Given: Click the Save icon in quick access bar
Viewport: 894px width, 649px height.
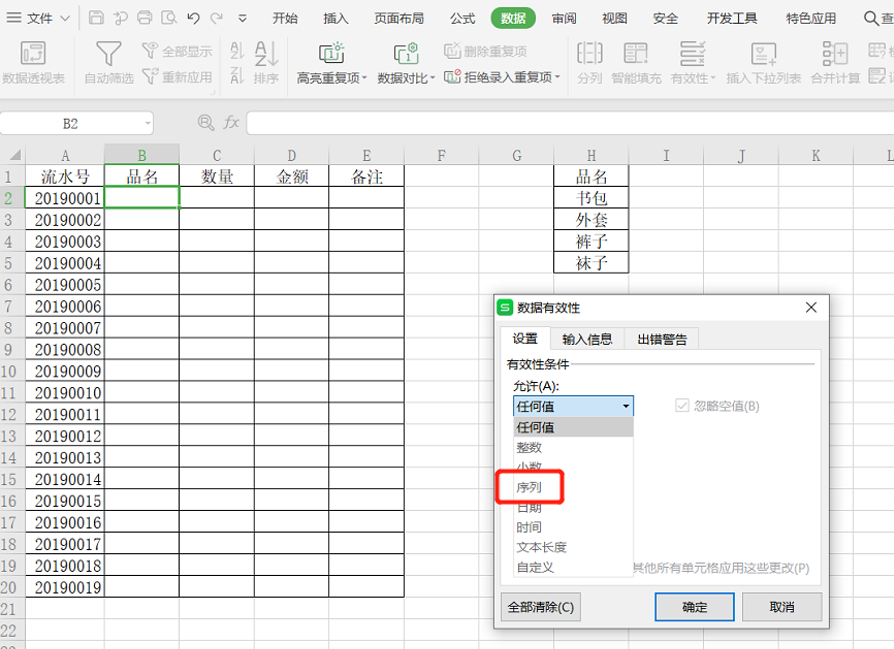Looking at the screenshot, I should pos(96,18).
